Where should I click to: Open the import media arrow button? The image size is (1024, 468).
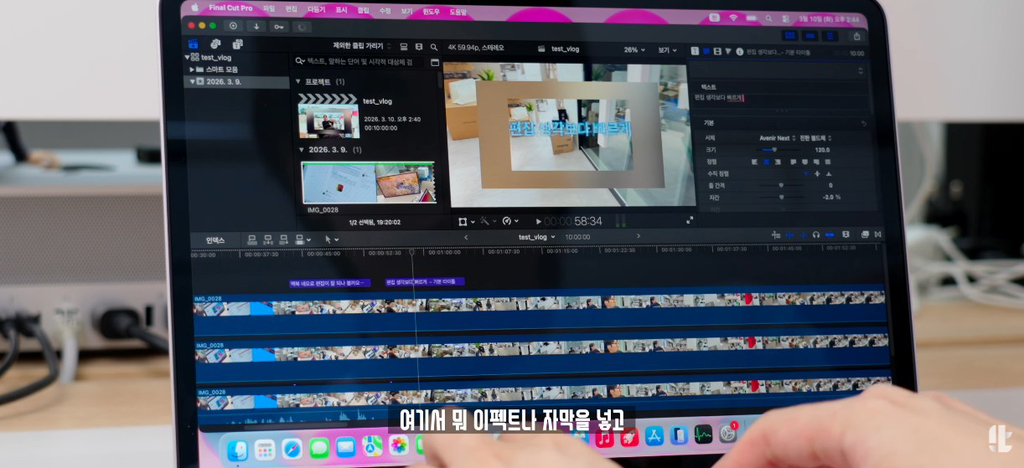[x=256, y=26]
